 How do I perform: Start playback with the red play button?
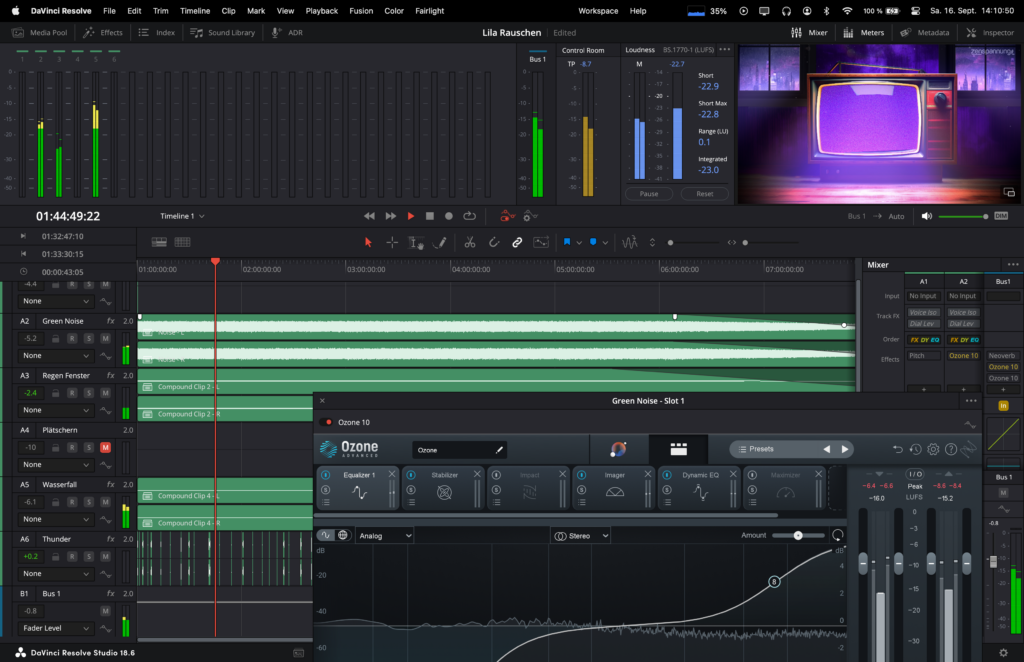point(411,216)
